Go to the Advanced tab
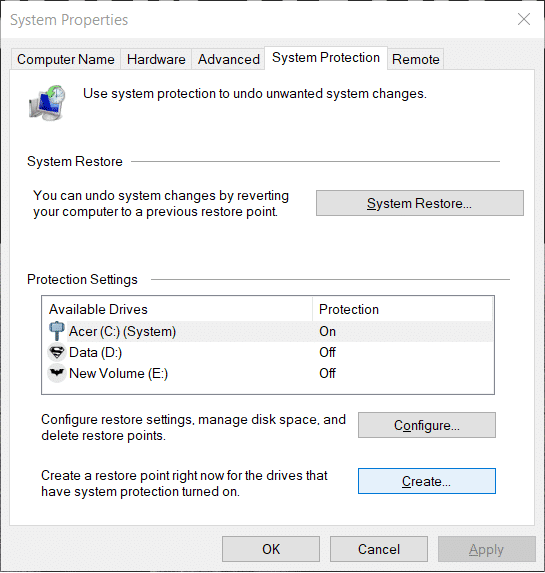The image size is (545, 573). (x=228, y=59)
